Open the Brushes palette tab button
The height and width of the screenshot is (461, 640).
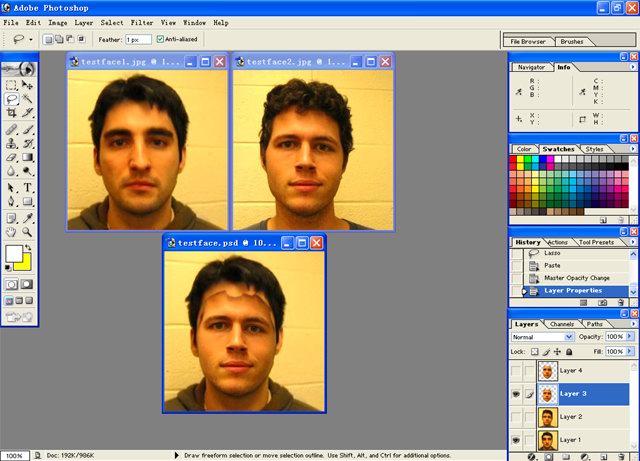pos(572,42)
